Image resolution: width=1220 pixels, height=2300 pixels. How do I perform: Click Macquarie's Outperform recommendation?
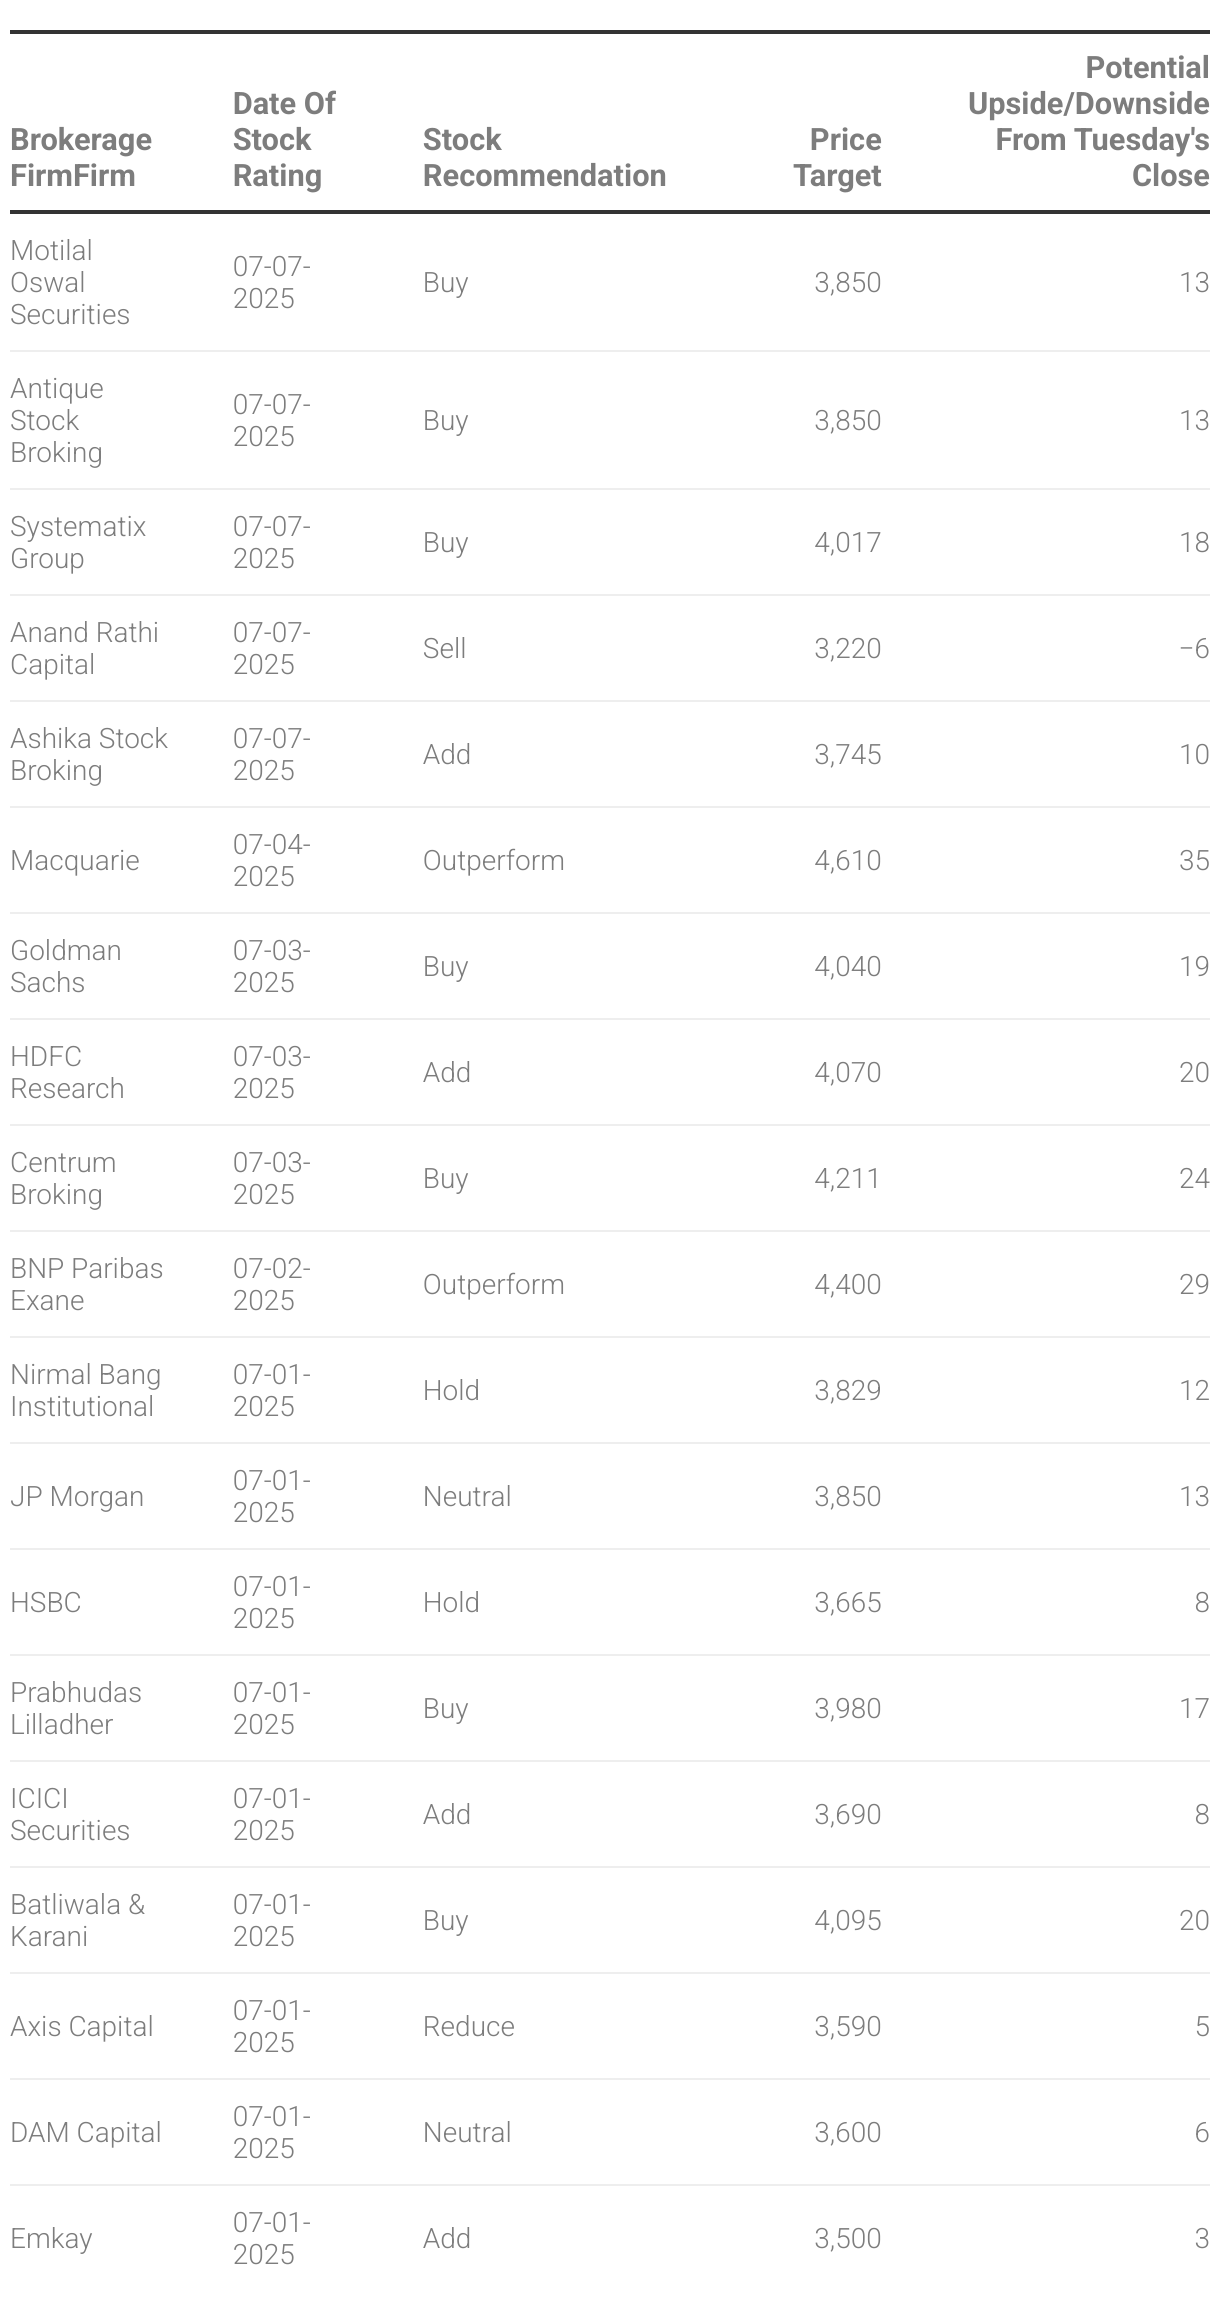(x=493, y=860)
